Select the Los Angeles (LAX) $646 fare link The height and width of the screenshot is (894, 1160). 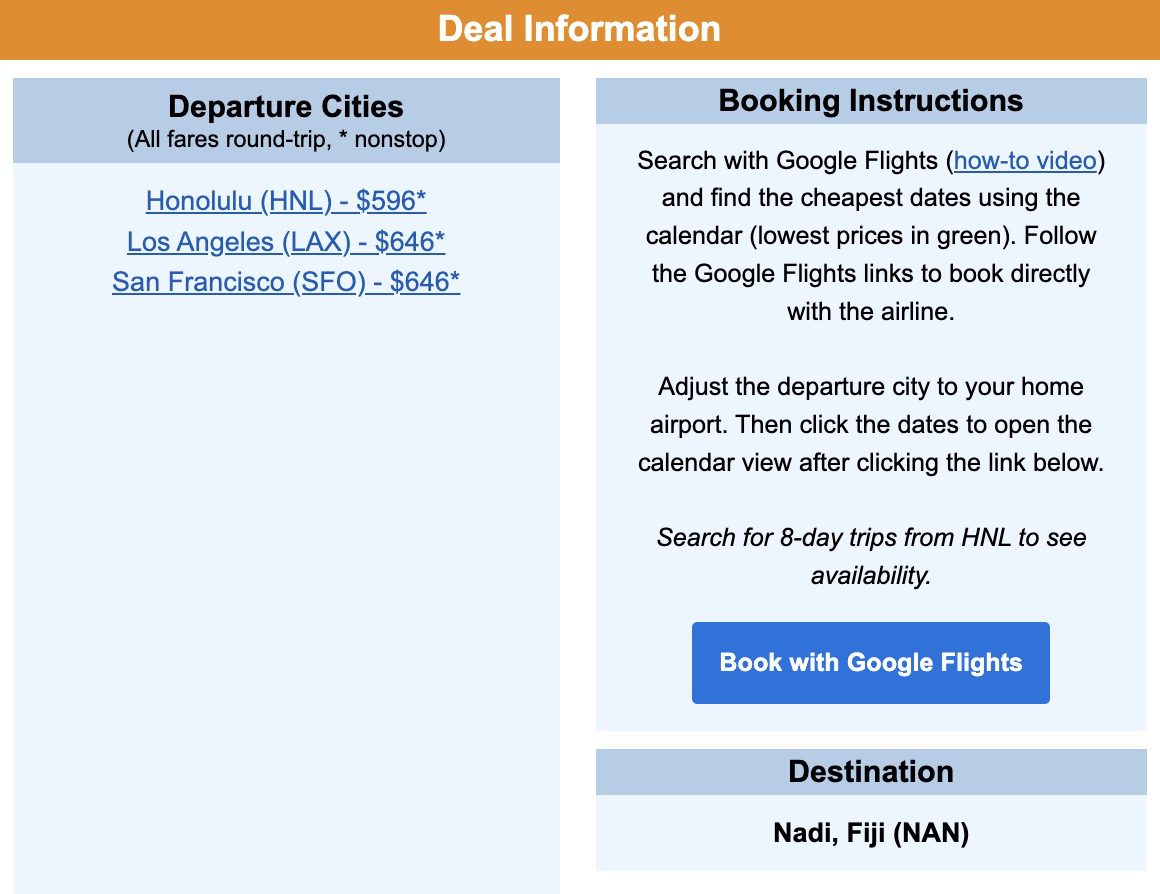pyautogui.click(x=285, y=242)
